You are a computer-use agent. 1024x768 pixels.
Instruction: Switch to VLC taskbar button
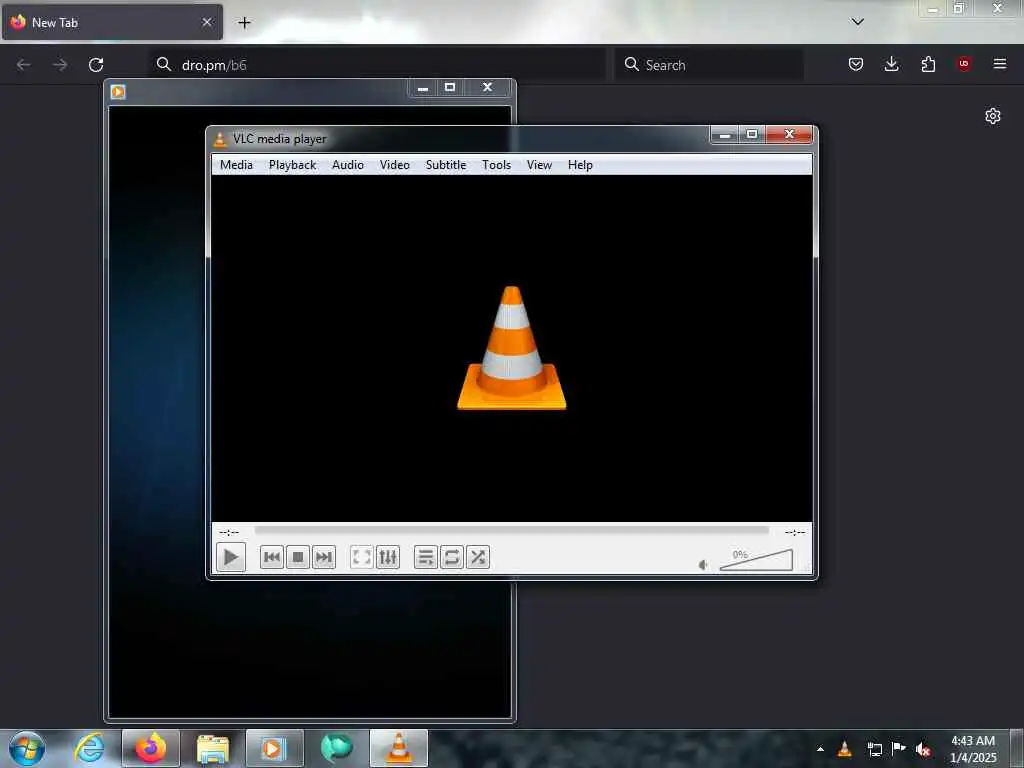pyautogui.click(x=399, y=748)
